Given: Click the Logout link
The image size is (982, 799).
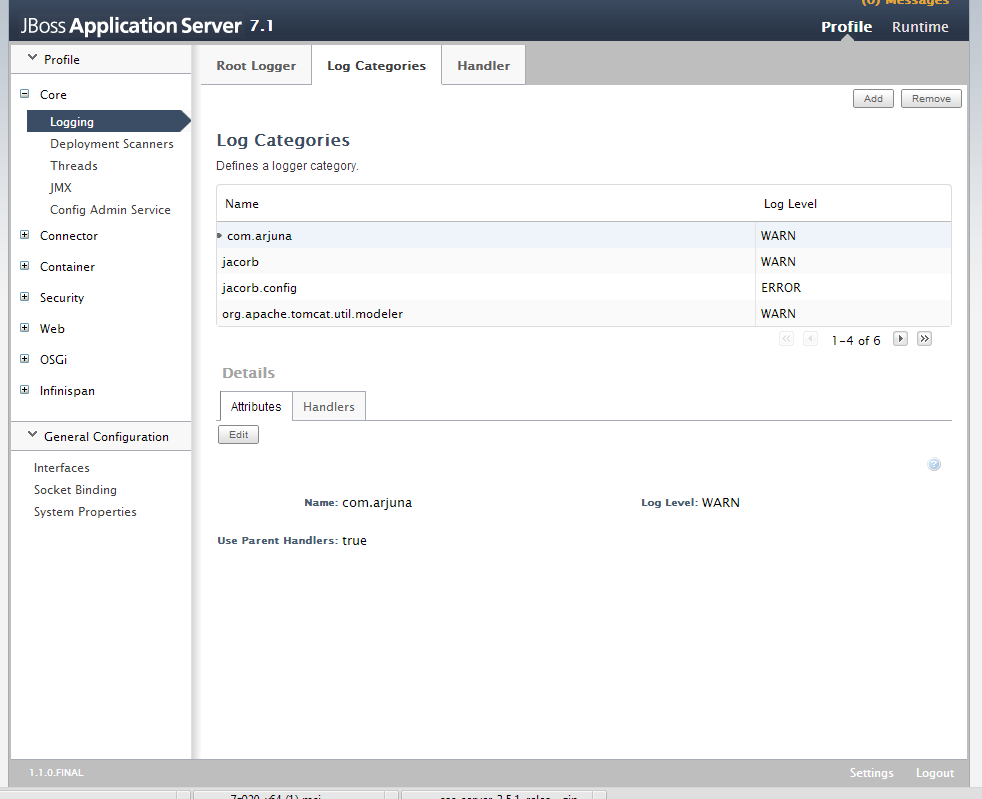Looking at the screenshot, I should click(933, 772).
